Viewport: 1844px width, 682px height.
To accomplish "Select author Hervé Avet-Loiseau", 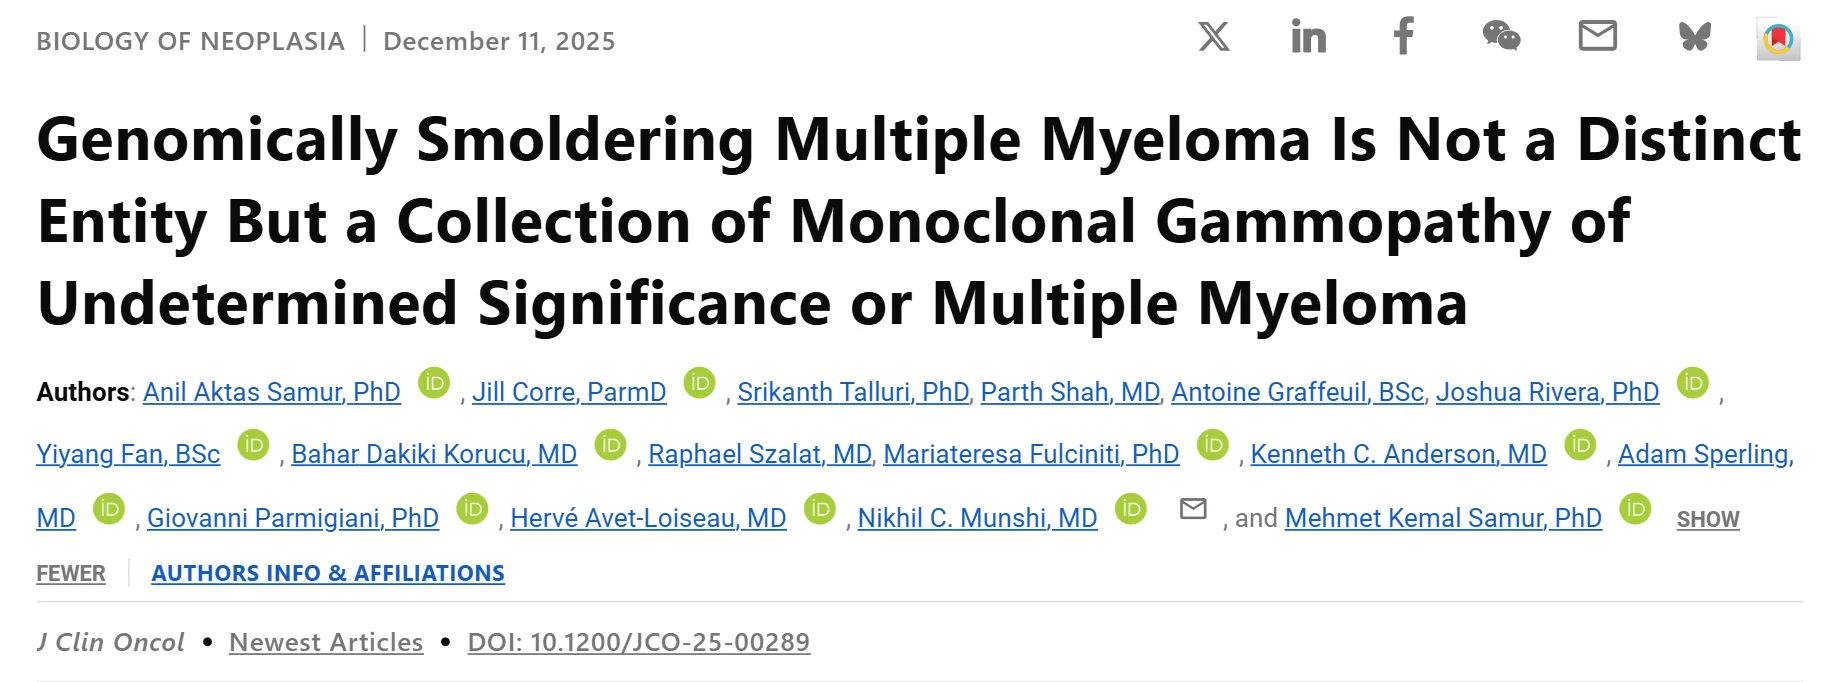I will (x=647, y=518).
